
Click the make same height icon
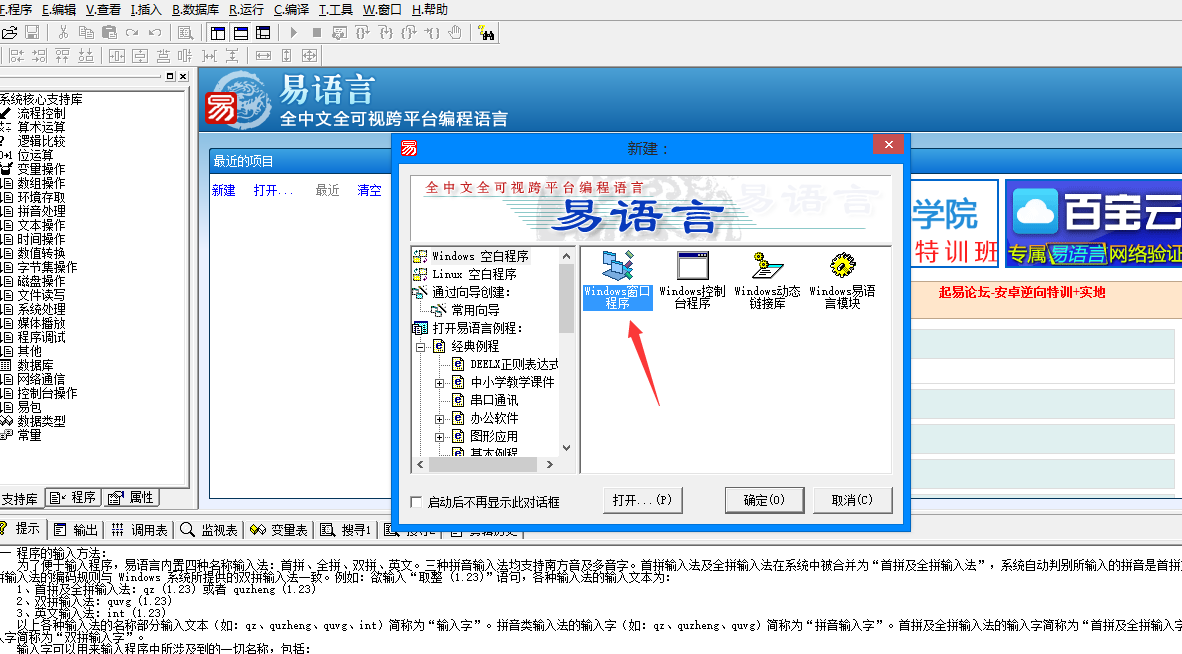[x=286, y=55]
